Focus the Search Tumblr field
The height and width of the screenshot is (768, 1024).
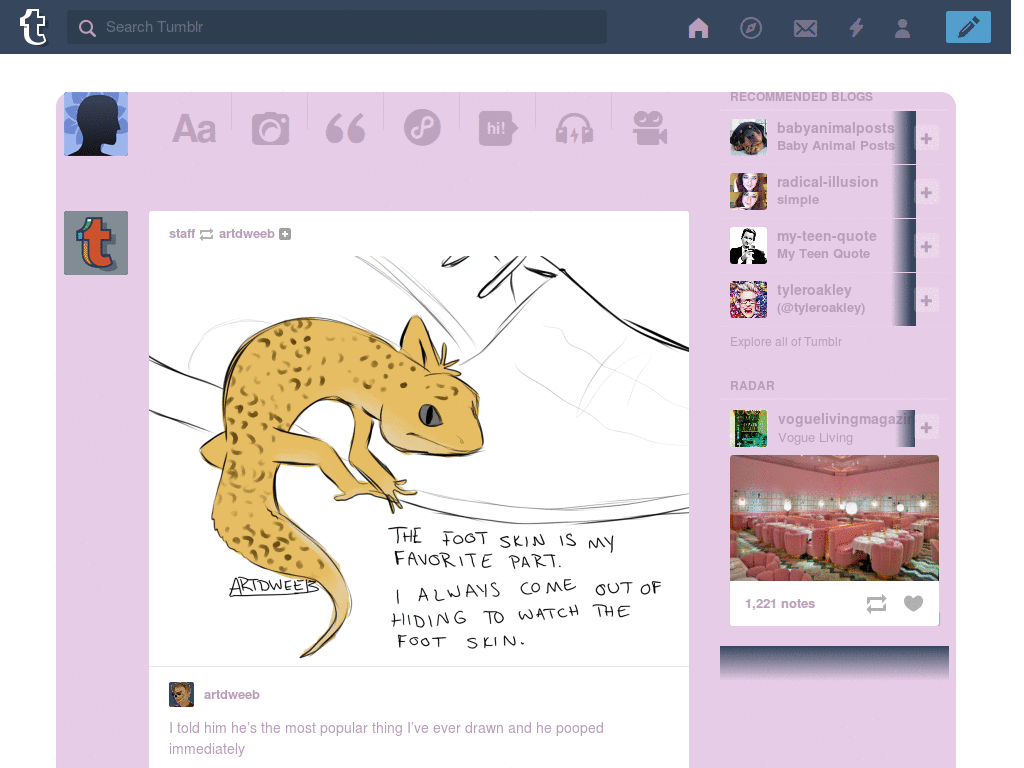pyautogui.click(x=337, y=27)
